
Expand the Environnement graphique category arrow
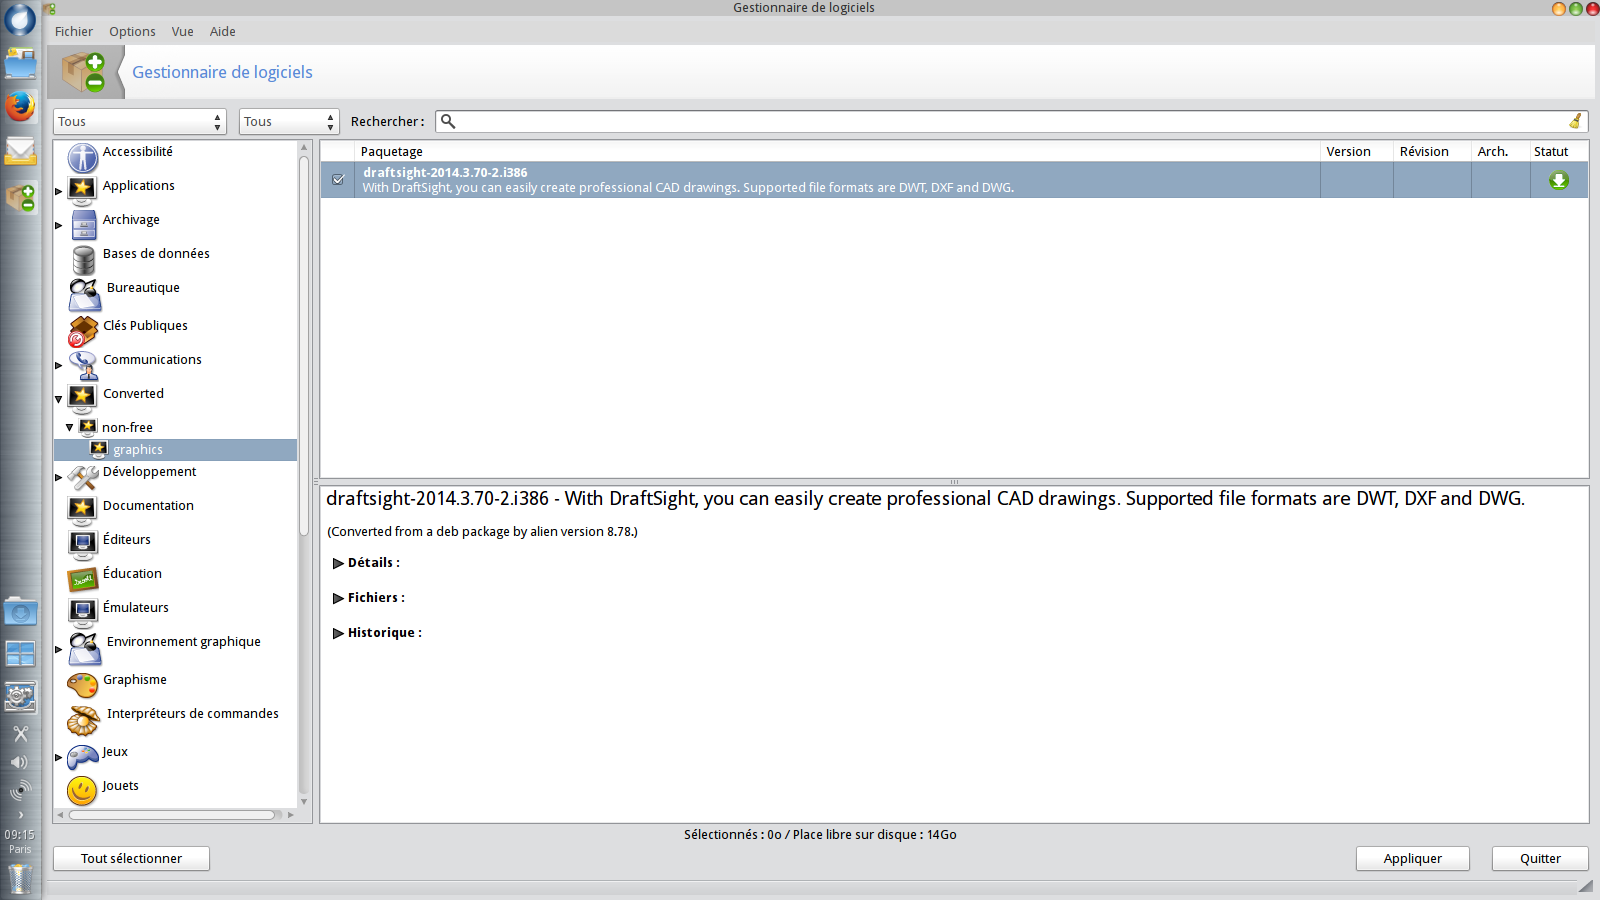pos(59,649)
